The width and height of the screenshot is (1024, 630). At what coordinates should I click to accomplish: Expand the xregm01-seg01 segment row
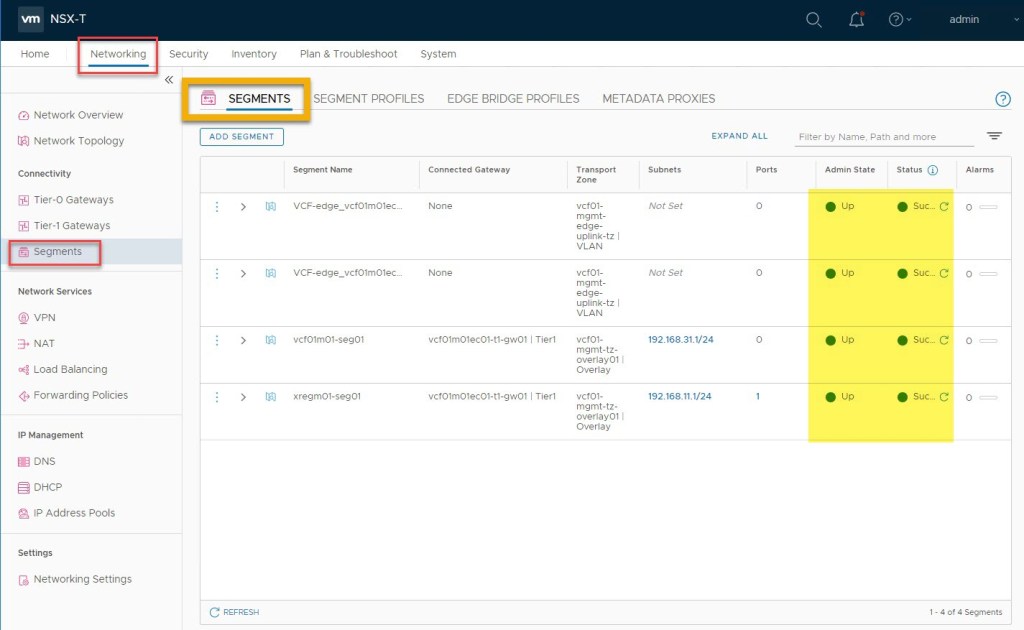[x=243, y=397]
